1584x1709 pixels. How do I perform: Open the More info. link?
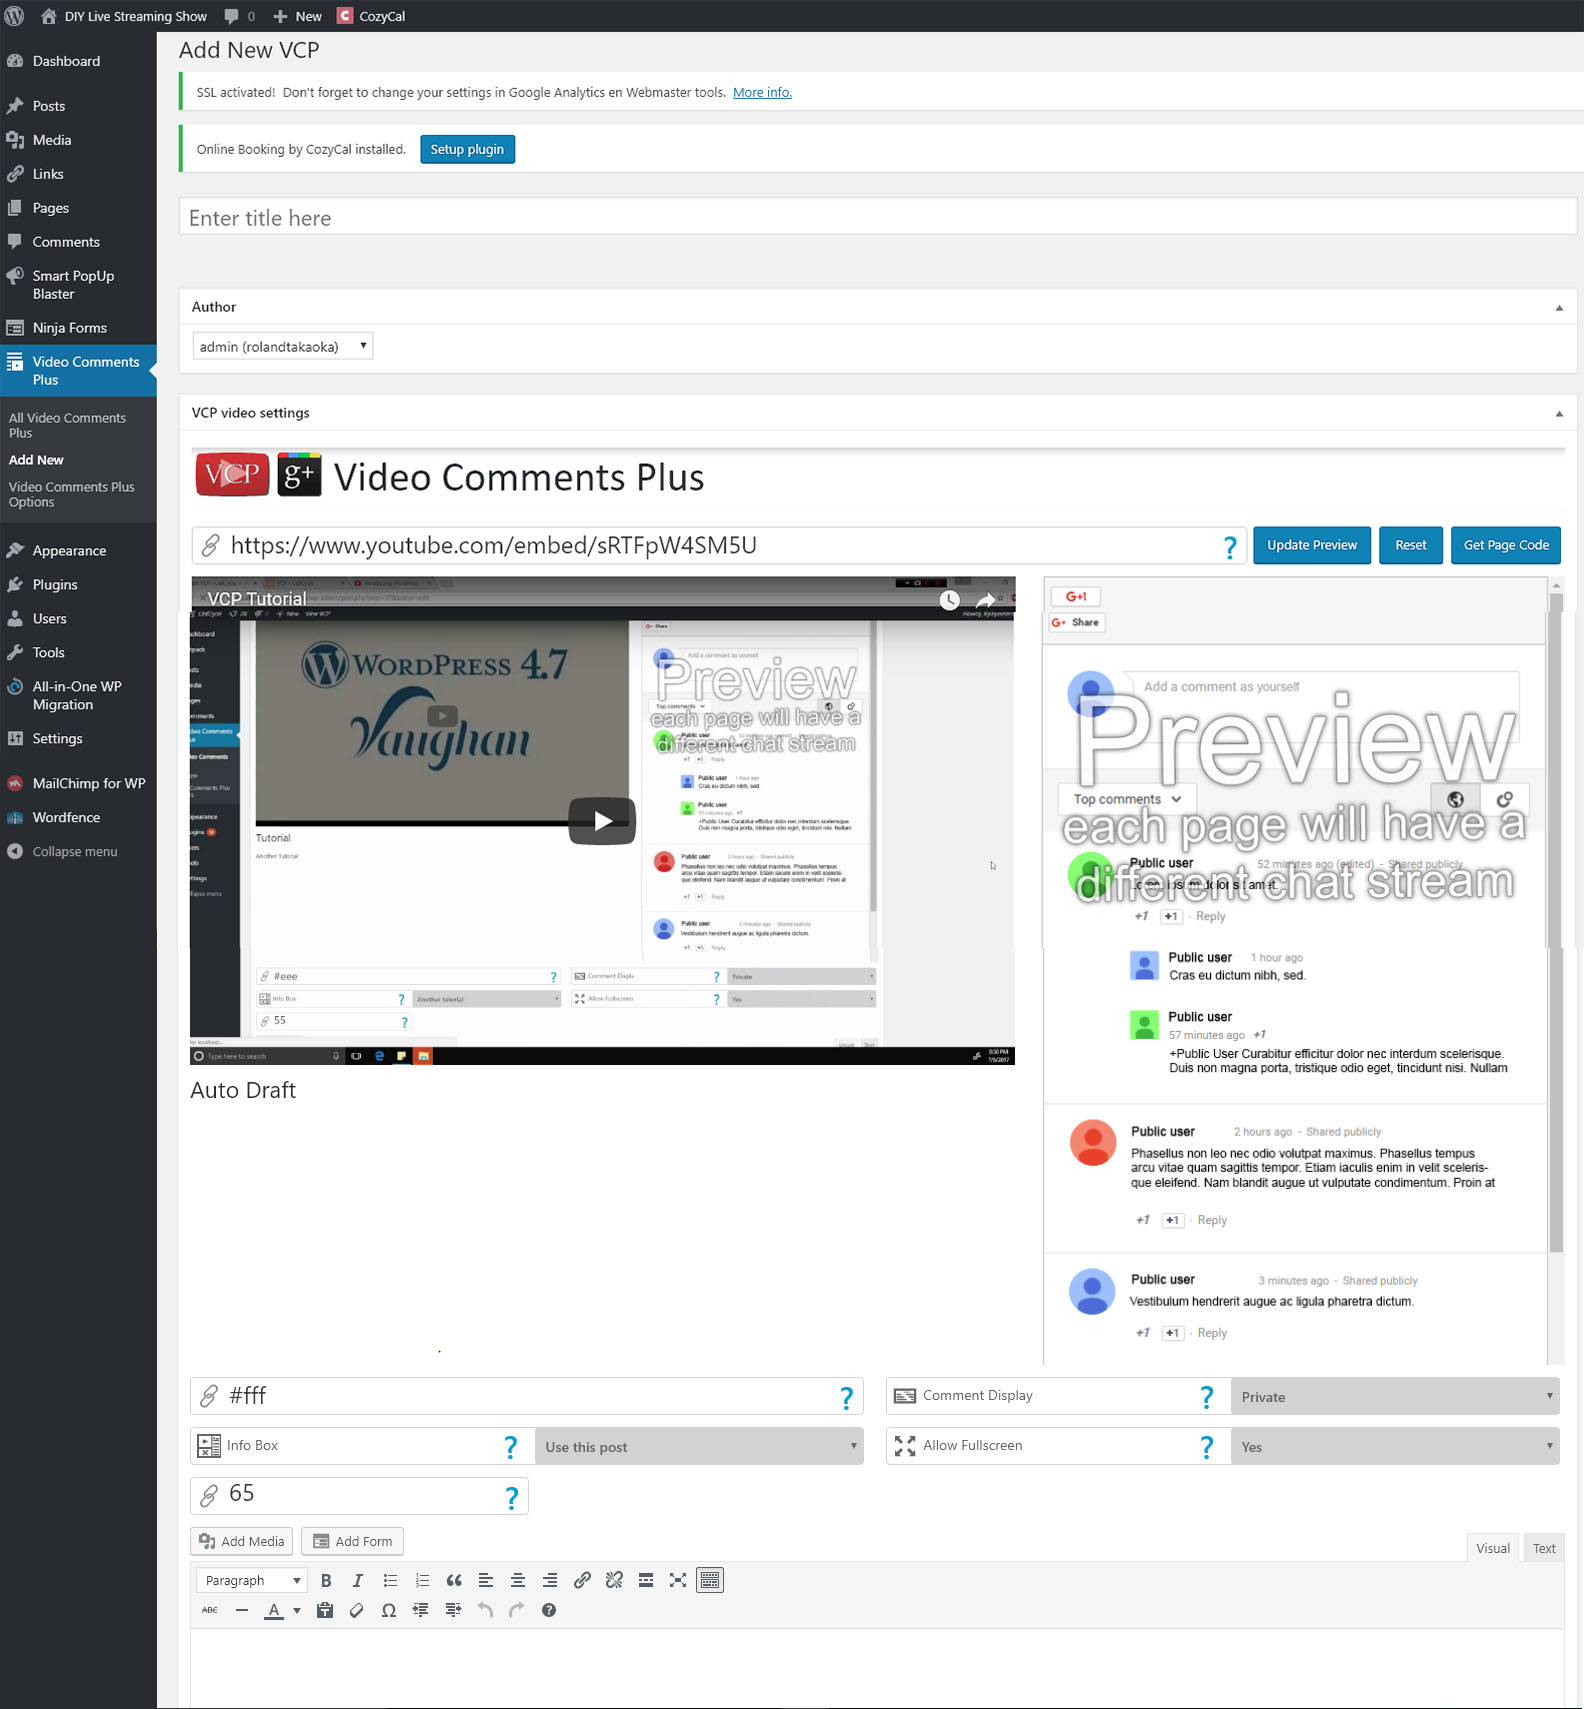(x=762, y=92)
